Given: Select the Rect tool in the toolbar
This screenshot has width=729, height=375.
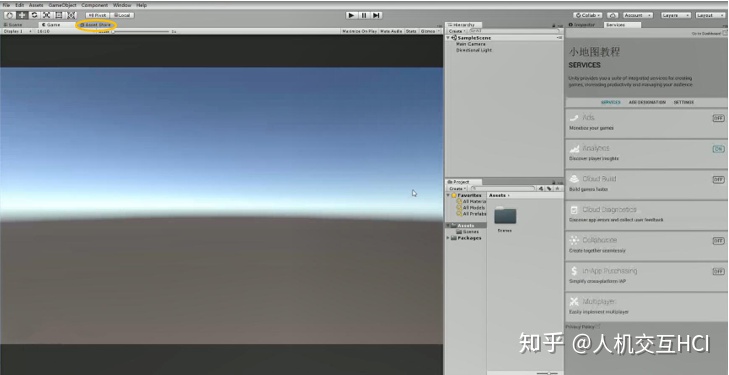Looking at the screenshot, I should (59, 15).
